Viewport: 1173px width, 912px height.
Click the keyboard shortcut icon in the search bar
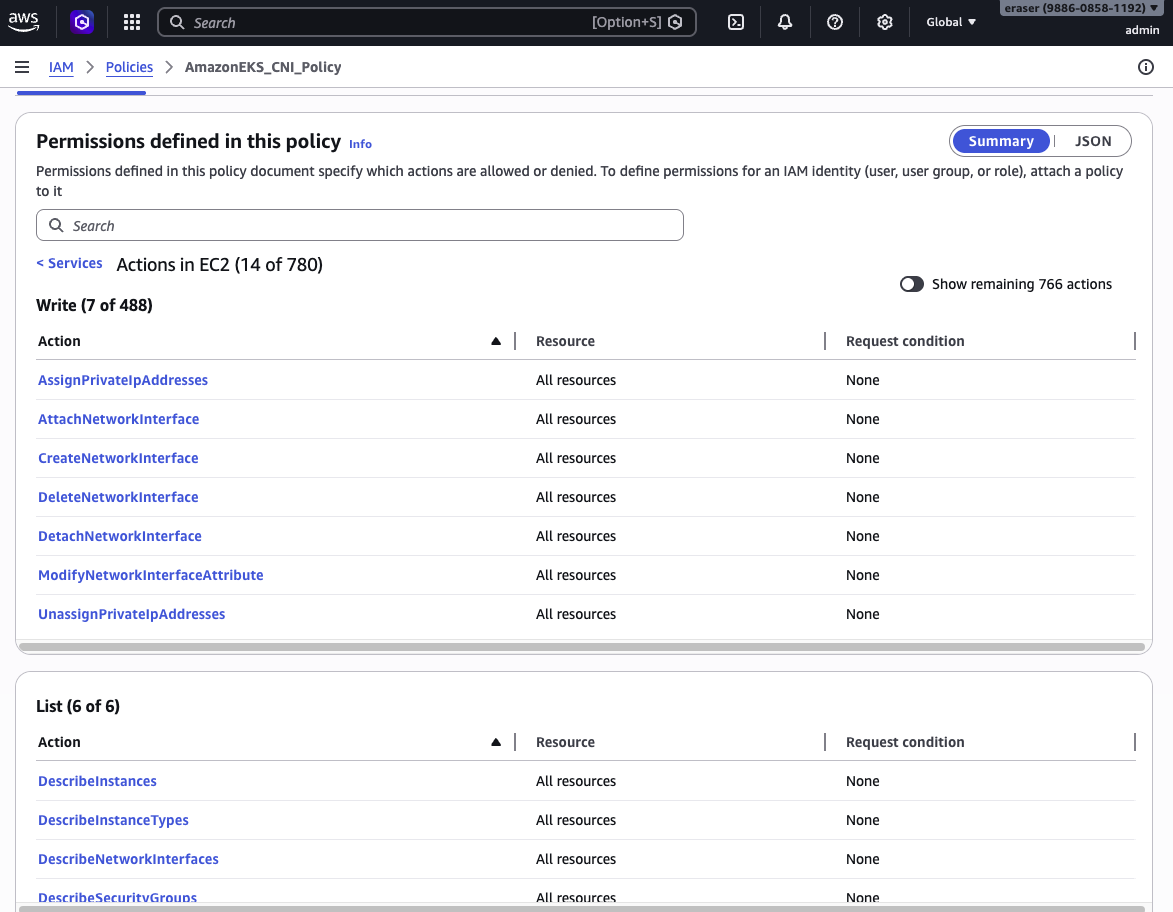[x=677, y=21]
